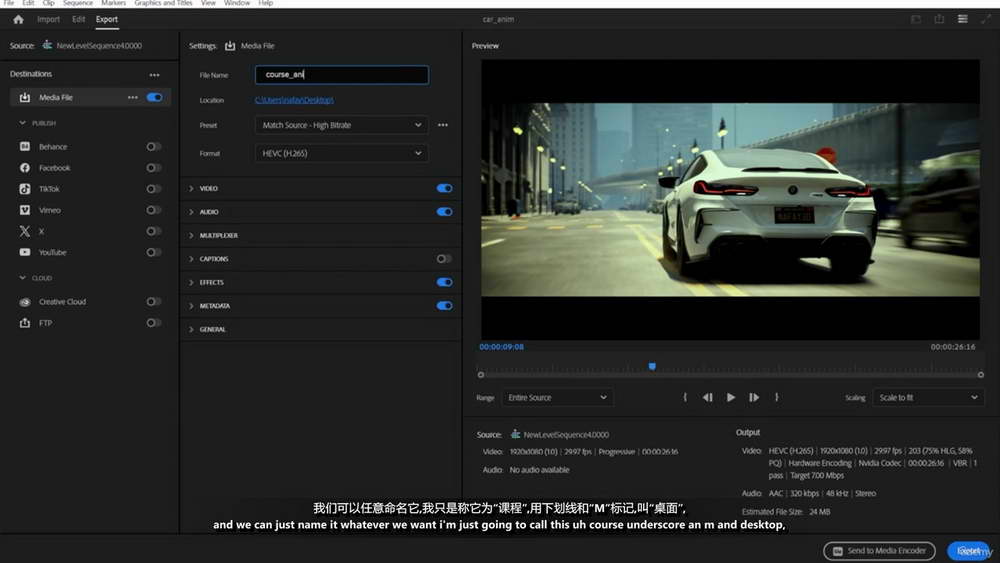
Task: Open the Graphics and Titles menu
Action: point(163,3)
